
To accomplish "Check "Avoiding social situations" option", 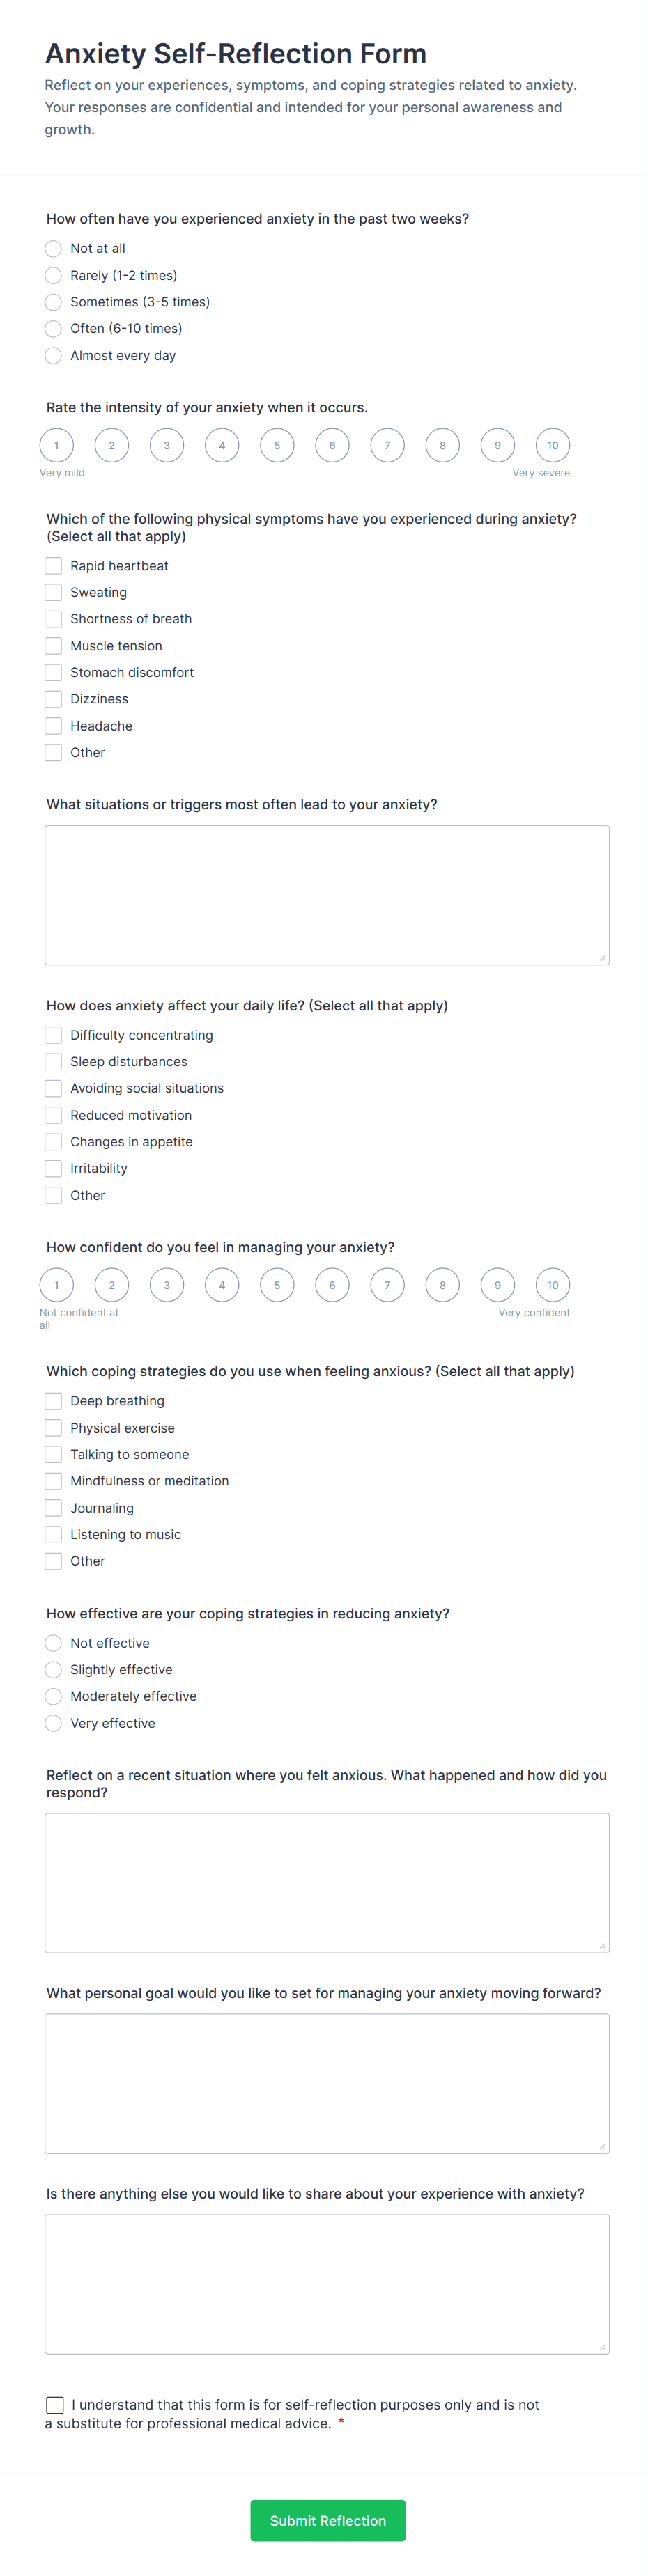I will (x=53, y=1088).
